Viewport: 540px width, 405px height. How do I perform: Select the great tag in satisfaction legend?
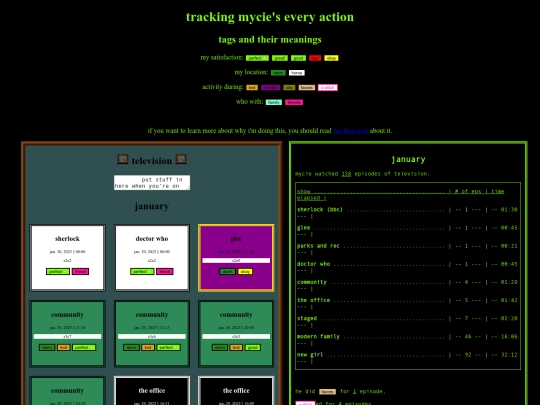pos(280,58)
